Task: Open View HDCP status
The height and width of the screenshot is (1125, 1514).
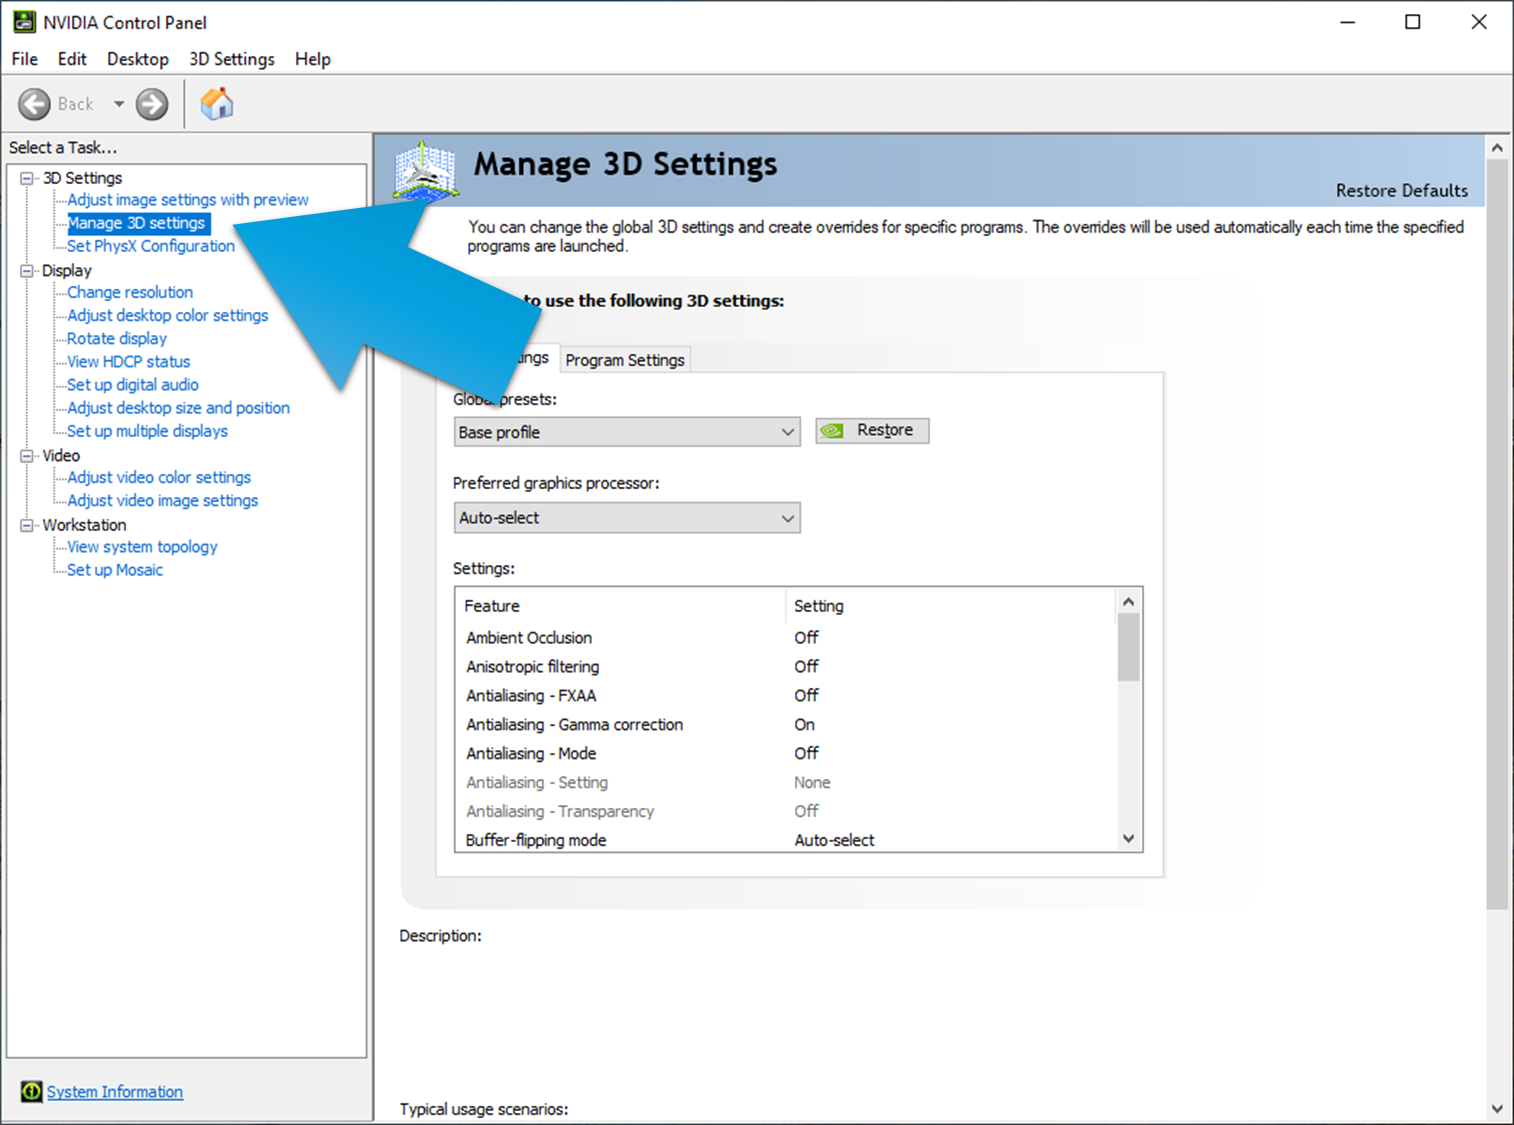Action: click(129, 362)
